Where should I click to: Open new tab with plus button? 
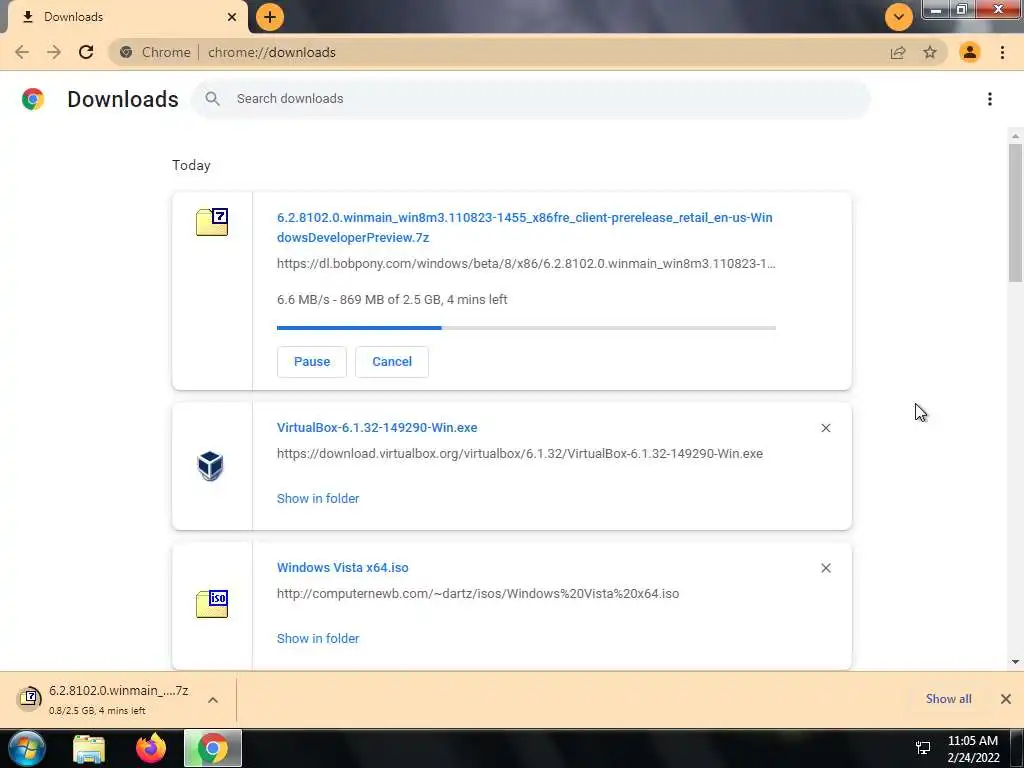click(x=270, y=17)
